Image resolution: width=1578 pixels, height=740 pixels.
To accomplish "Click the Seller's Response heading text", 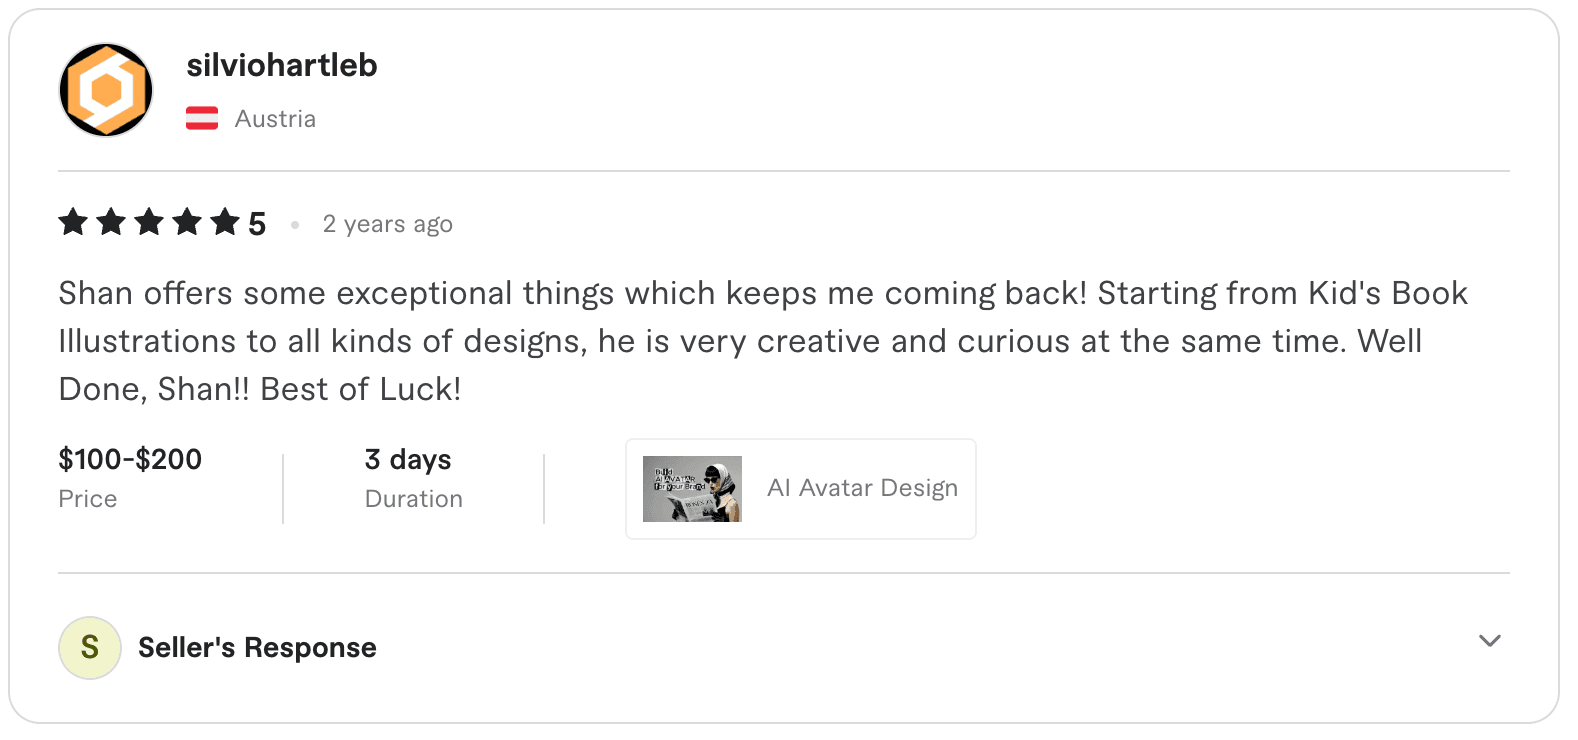I will 256,647.
